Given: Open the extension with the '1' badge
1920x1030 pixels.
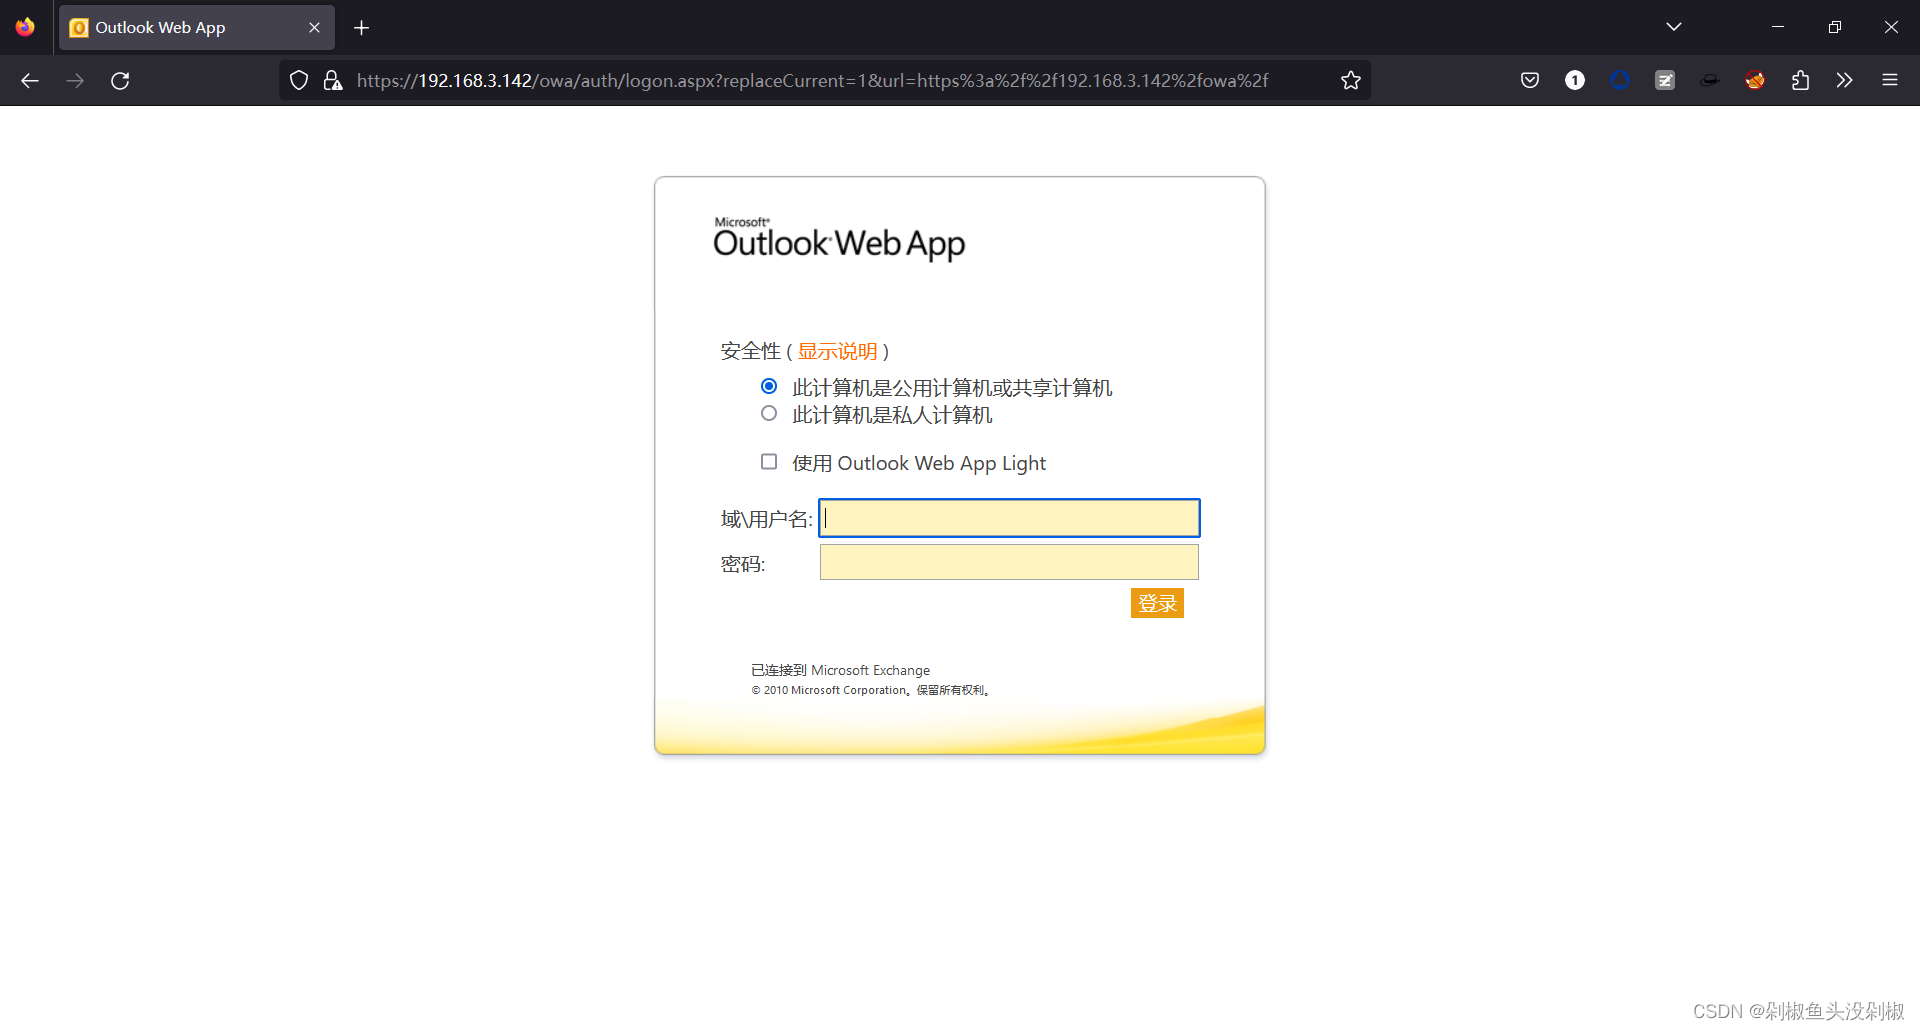Looking at the screenshot, I should pos(1575,81).
